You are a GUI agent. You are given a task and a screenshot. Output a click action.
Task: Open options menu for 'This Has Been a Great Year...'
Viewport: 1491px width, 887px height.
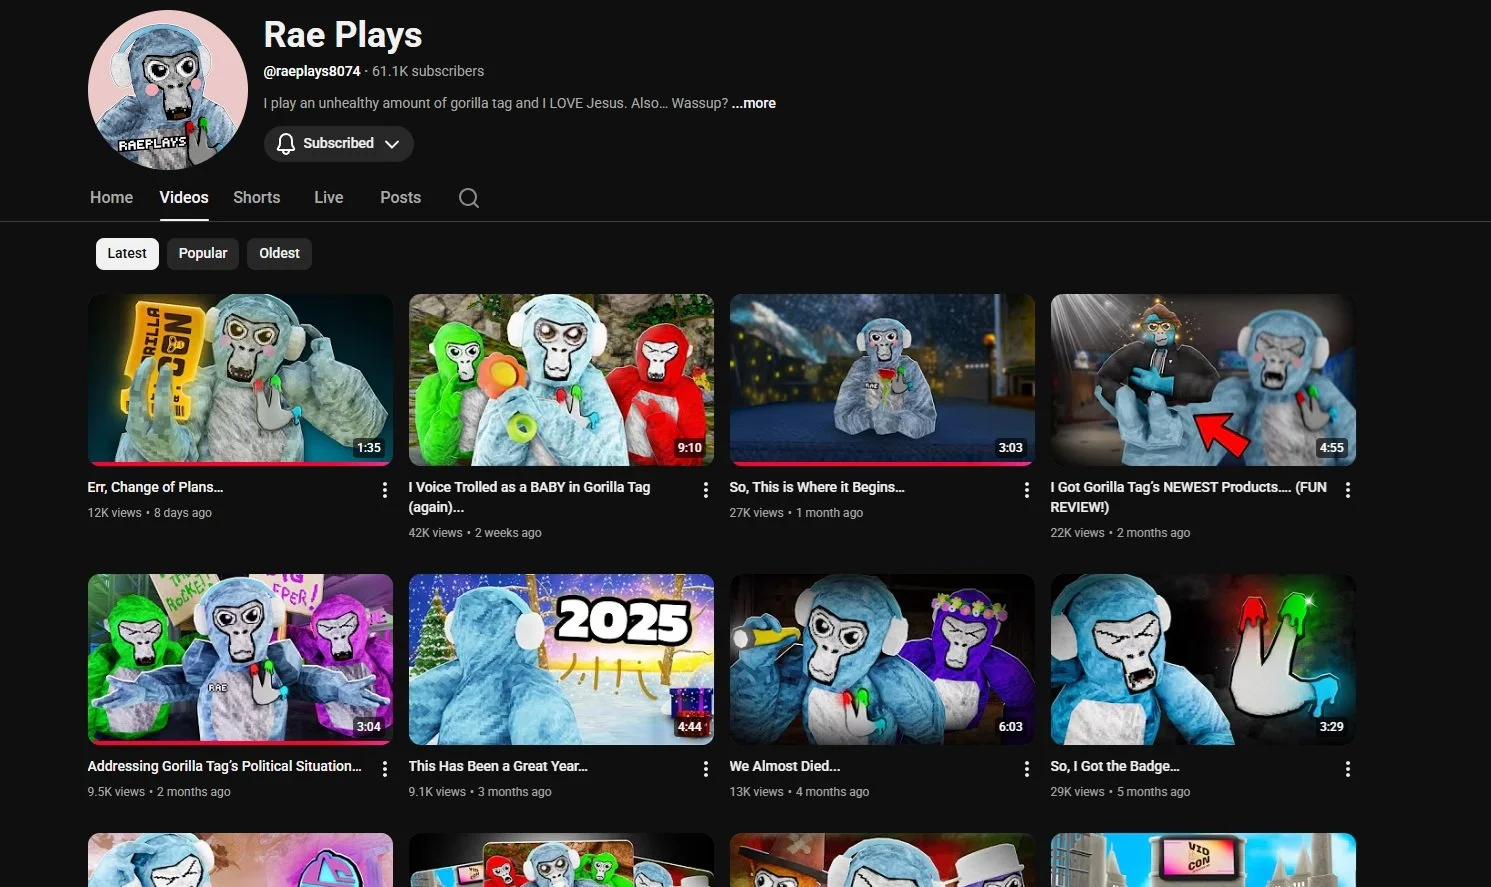pyautogui.click(x=705, y=769)
